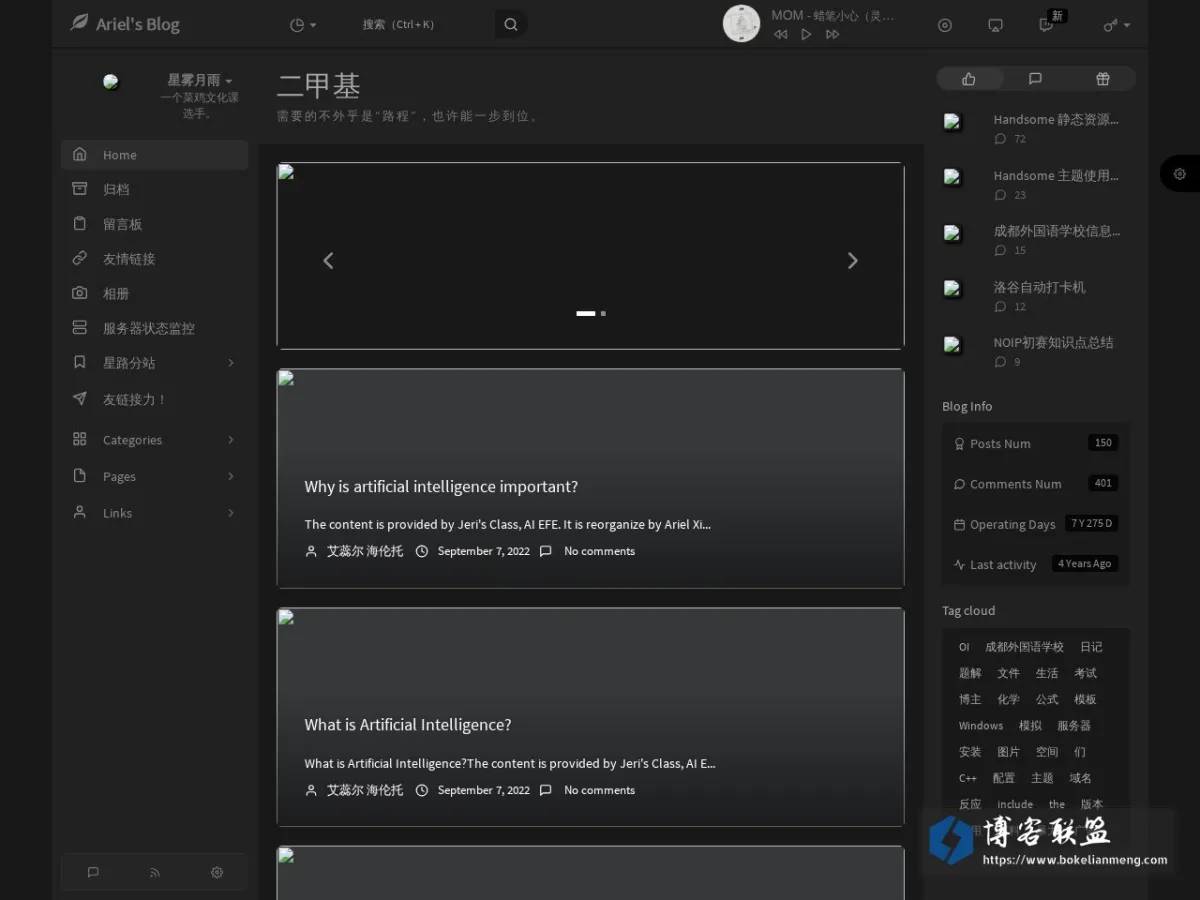Click the 日记 tag
Viewport: 1200px width, 900px height.
(x=1091, y=647)
